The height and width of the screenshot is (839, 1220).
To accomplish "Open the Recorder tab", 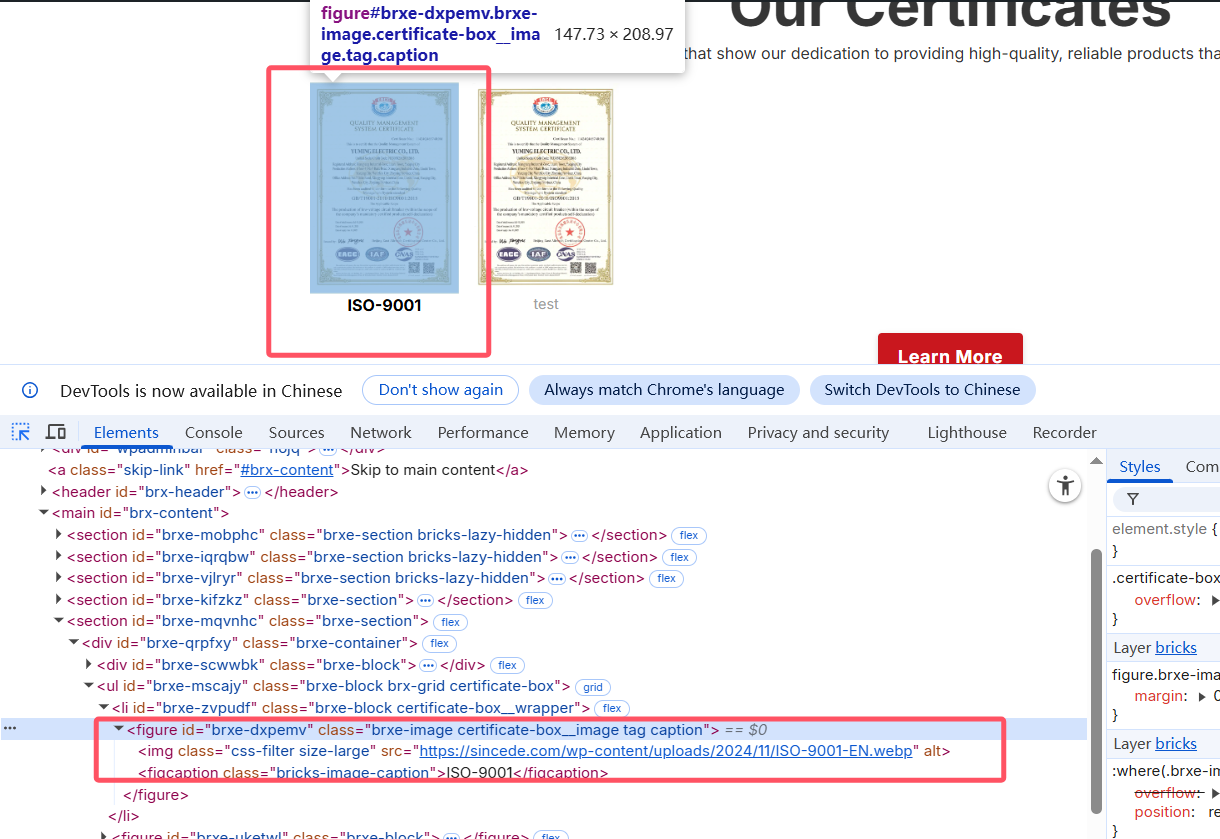I will (x=1065, y=432).
